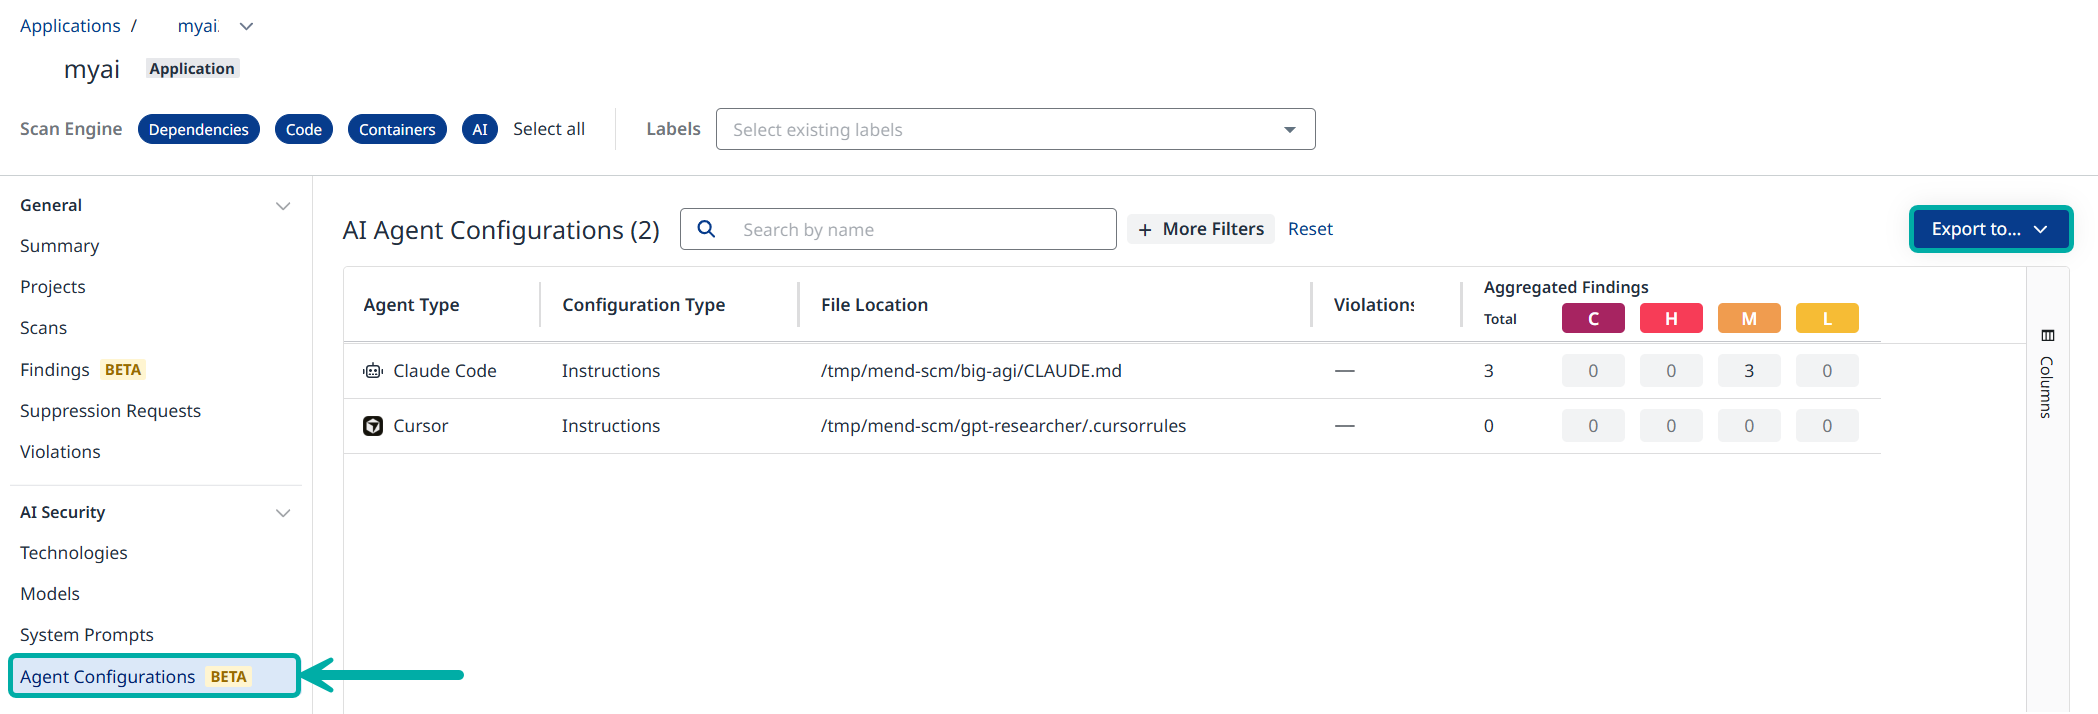The image size is (2098, 714).
Task: Click medium findings count 3 for Claude Code
Action: coord(1749,371)
